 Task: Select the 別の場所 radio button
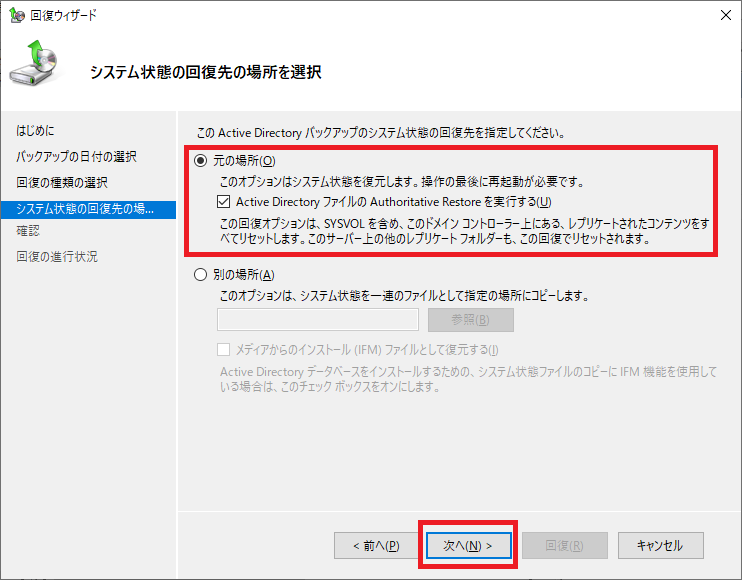click(x=201, y=275)
